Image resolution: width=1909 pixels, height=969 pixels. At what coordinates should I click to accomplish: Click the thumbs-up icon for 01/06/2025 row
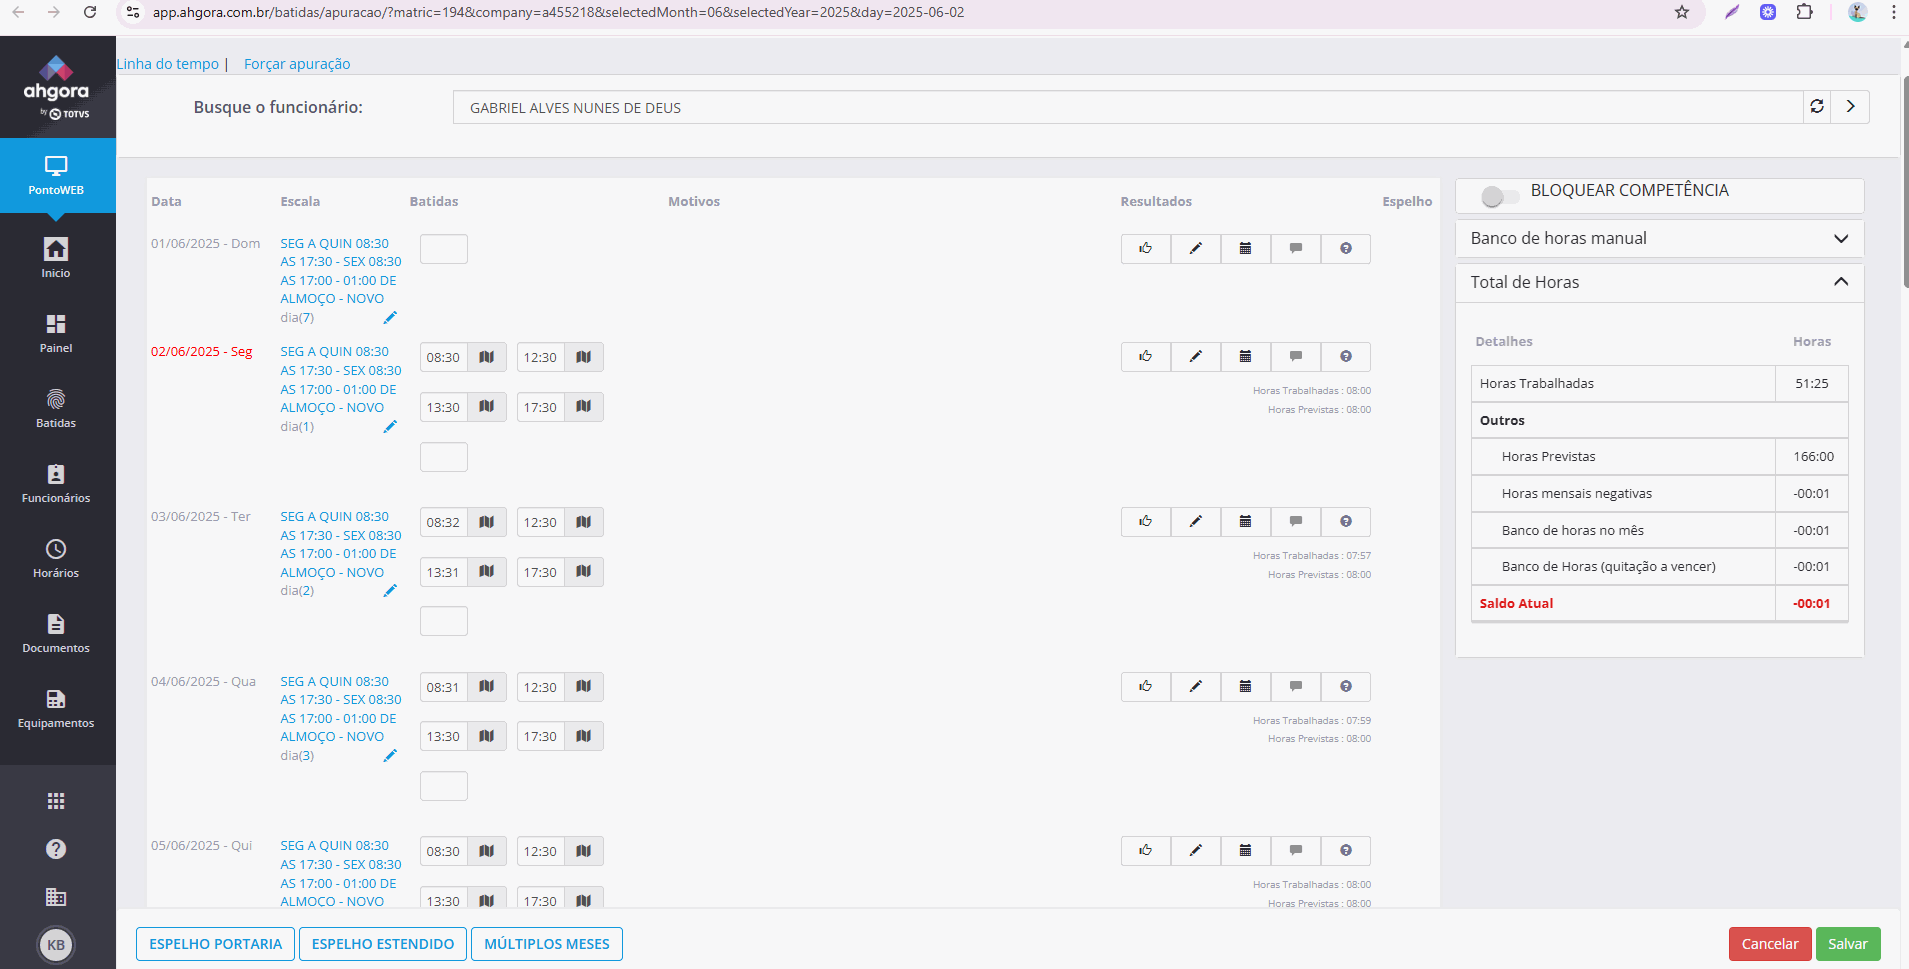click(x=1146, y=249)
